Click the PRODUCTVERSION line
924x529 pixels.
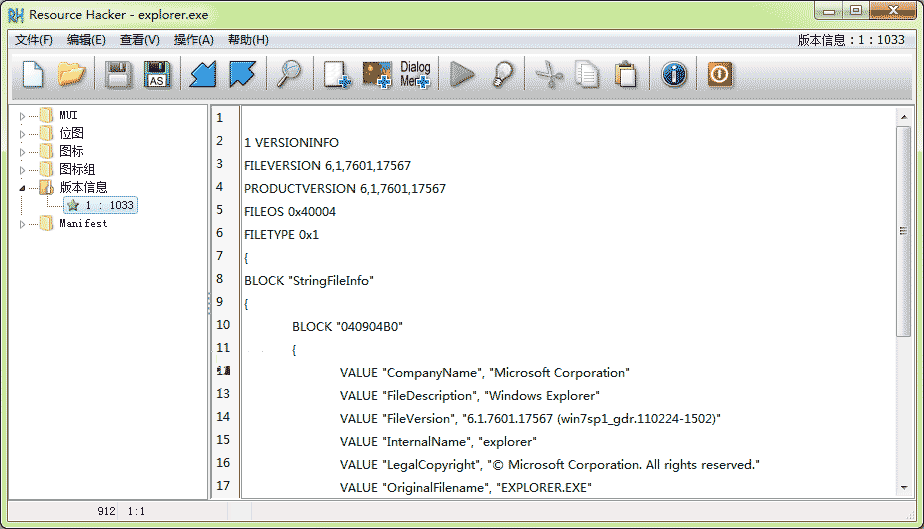(345, 189)
